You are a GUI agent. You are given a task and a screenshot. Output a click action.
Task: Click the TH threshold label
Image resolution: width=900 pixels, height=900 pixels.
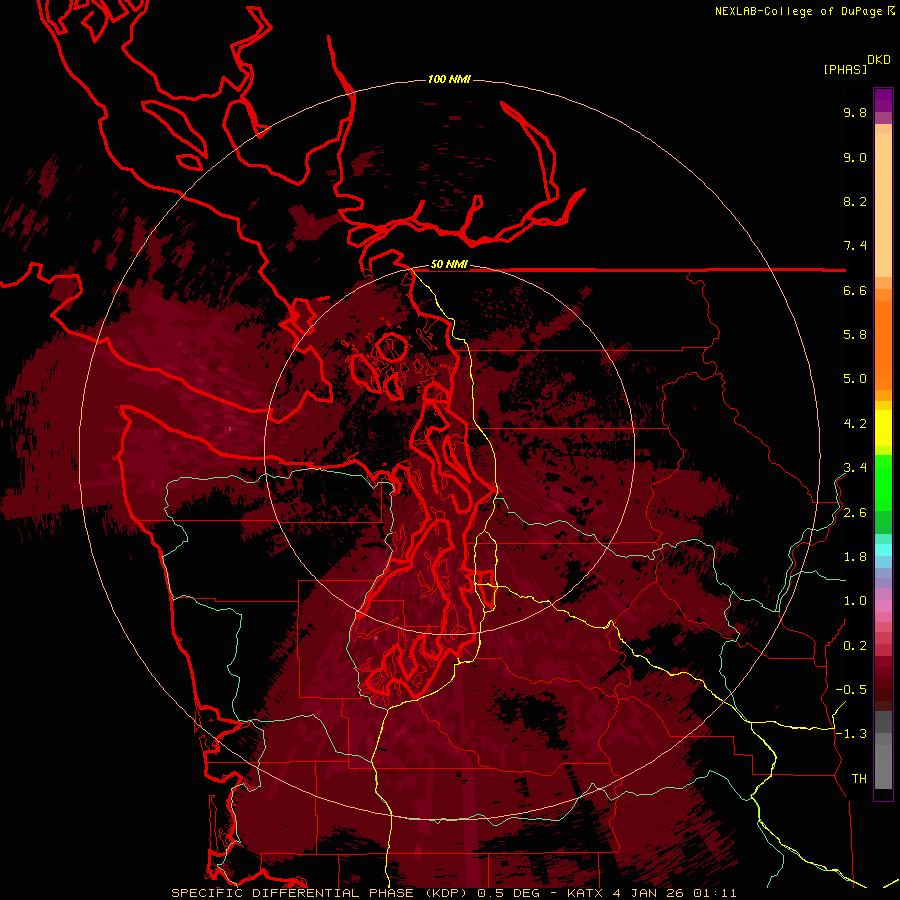(859, 779)
